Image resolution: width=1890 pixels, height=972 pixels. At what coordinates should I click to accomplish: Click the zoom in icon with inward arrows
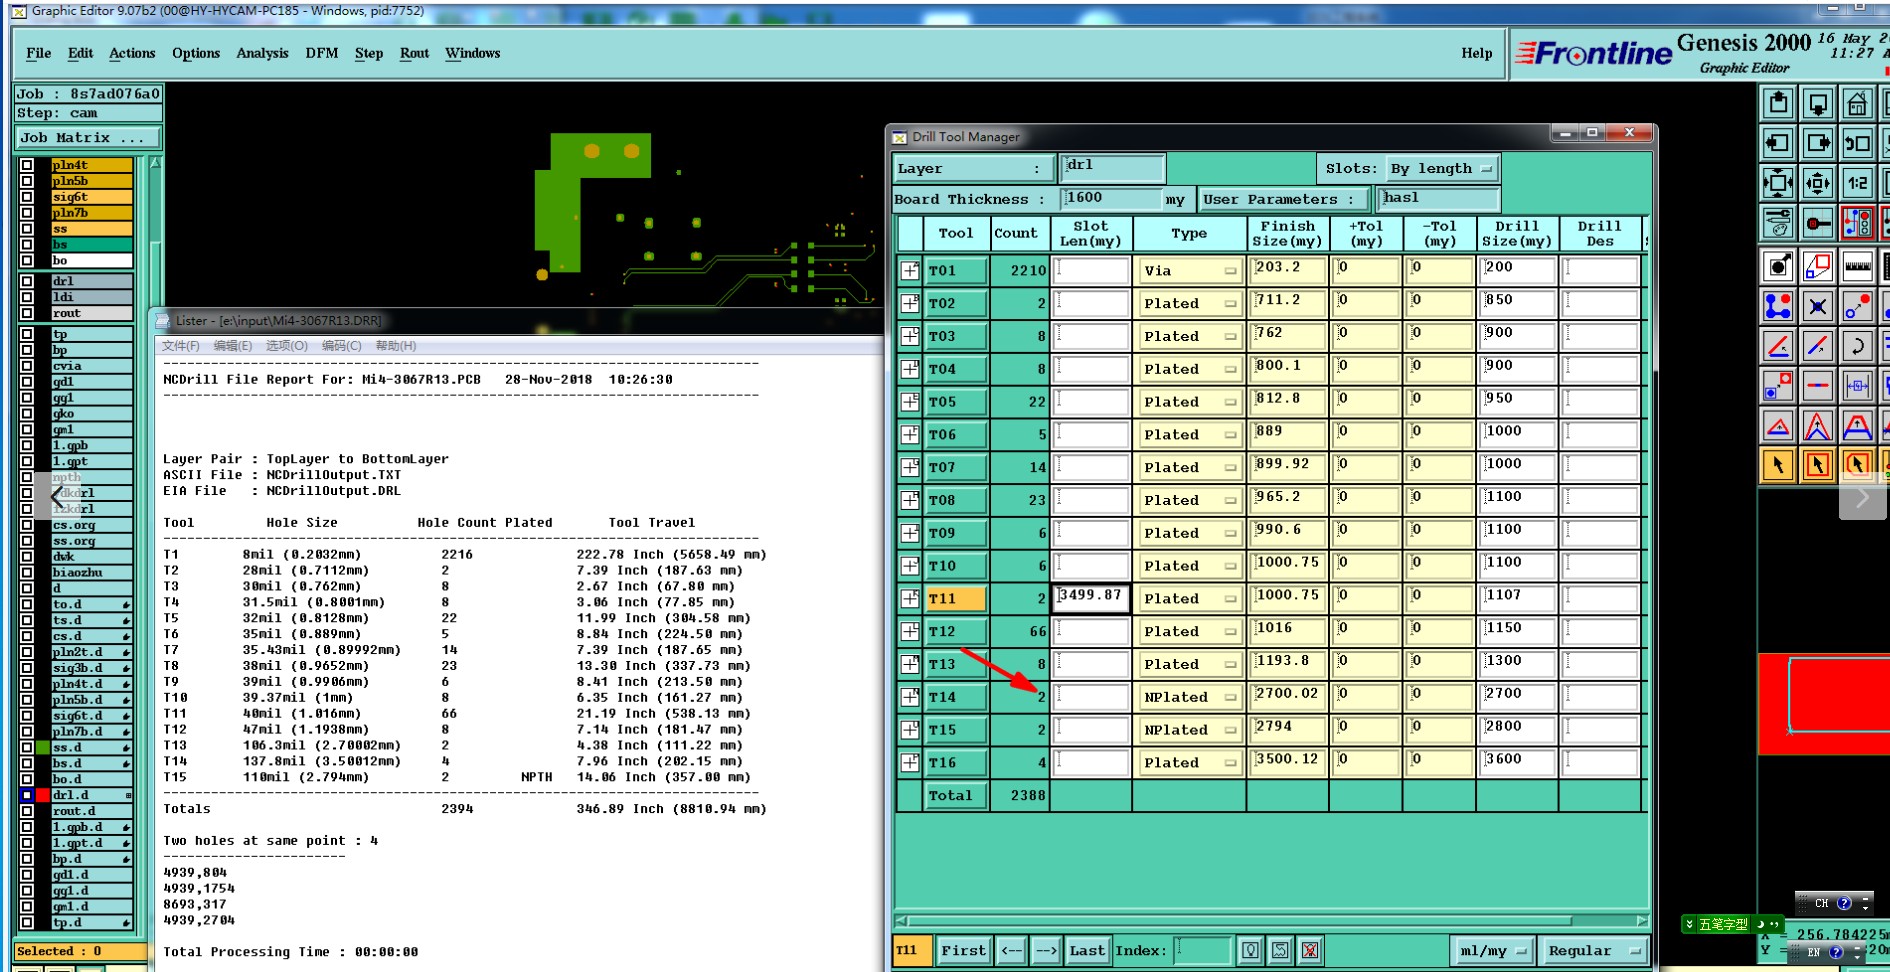[1778, 183]
